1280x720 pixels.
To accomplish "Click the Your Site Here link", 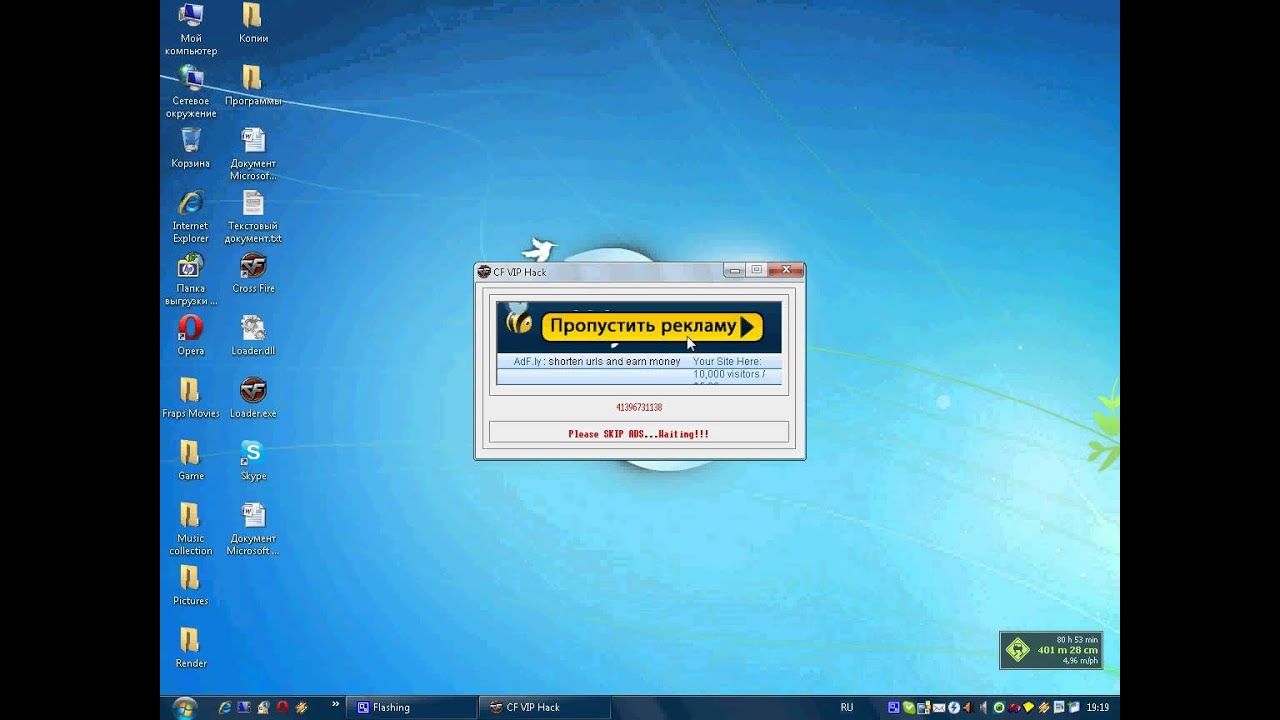I will click(727, 362).
